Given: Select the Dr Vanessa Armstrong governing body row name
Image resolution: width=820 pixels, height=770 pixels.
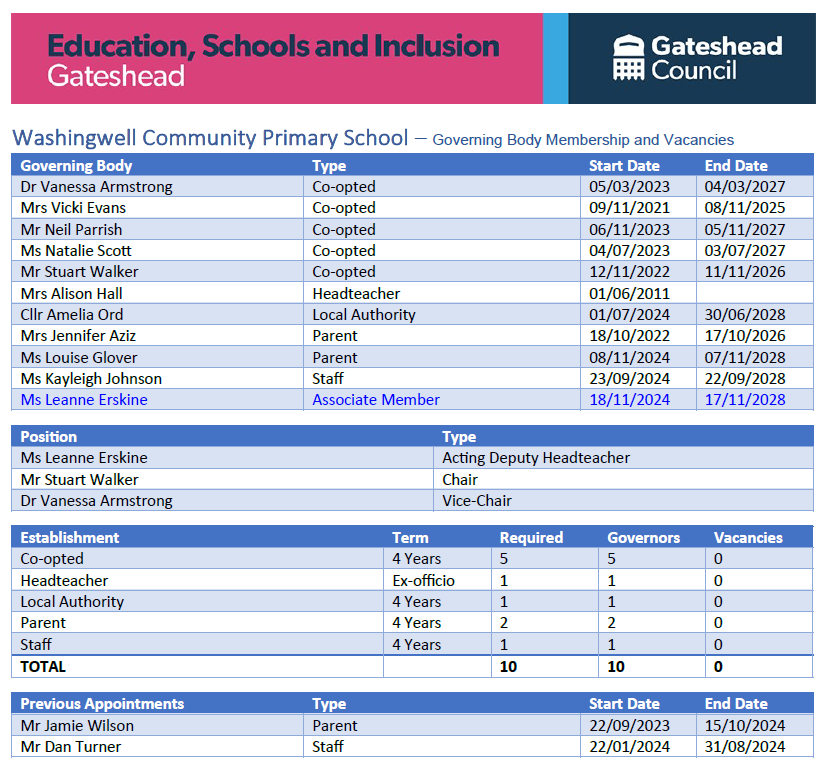Looking at the screenshot, I should point(96,187).
